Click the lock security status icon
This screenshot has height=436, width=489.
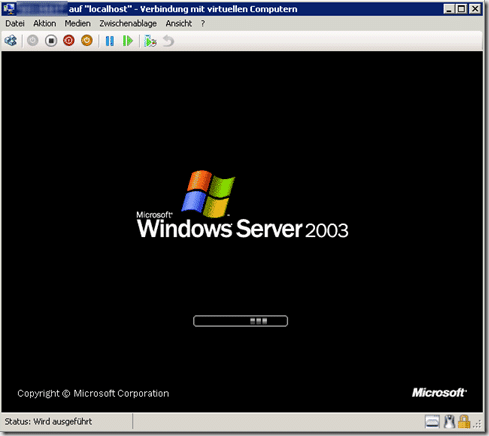click(464, 422)
